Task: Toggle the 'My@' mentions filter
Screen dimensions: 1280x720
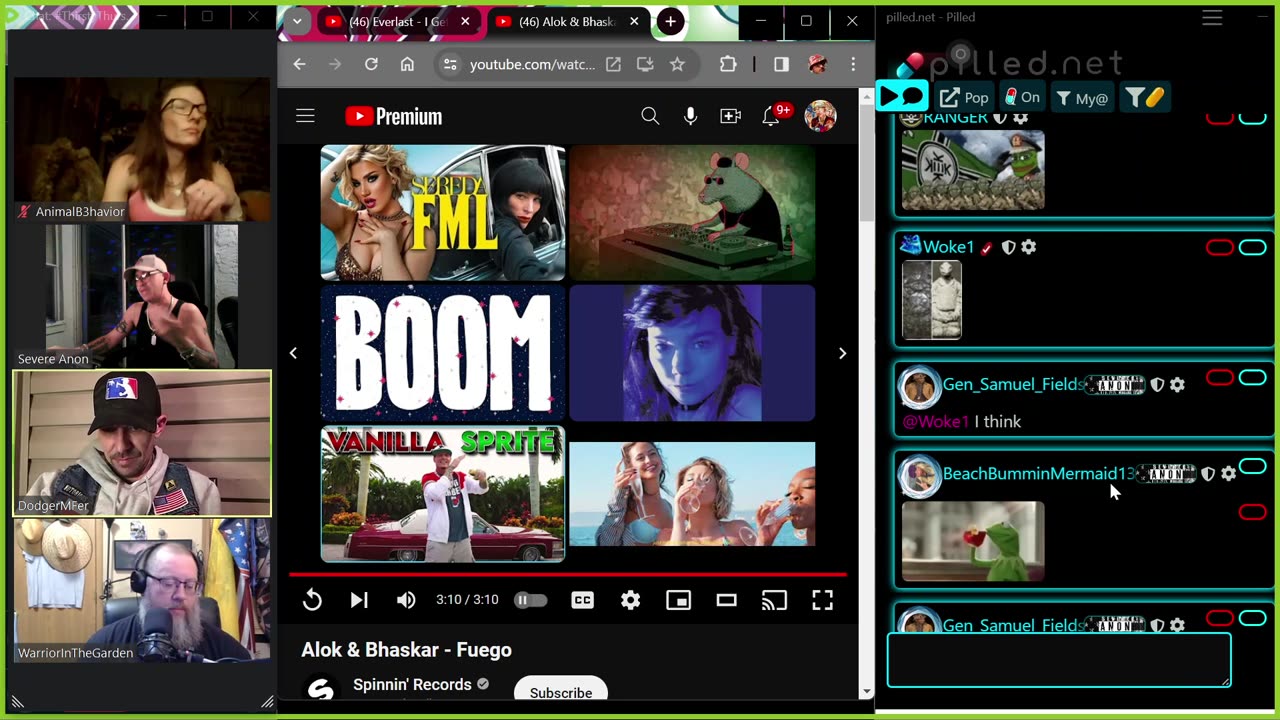Action: (x=1081, y=97)
